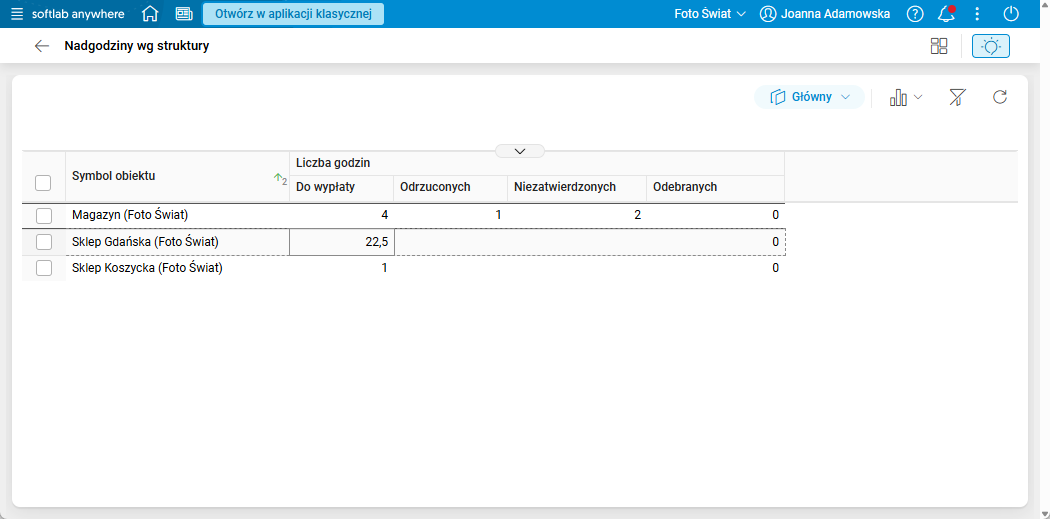
Task: Click Sklep Koszycka's Do wypłaty value 1
Action: [384, 268]
